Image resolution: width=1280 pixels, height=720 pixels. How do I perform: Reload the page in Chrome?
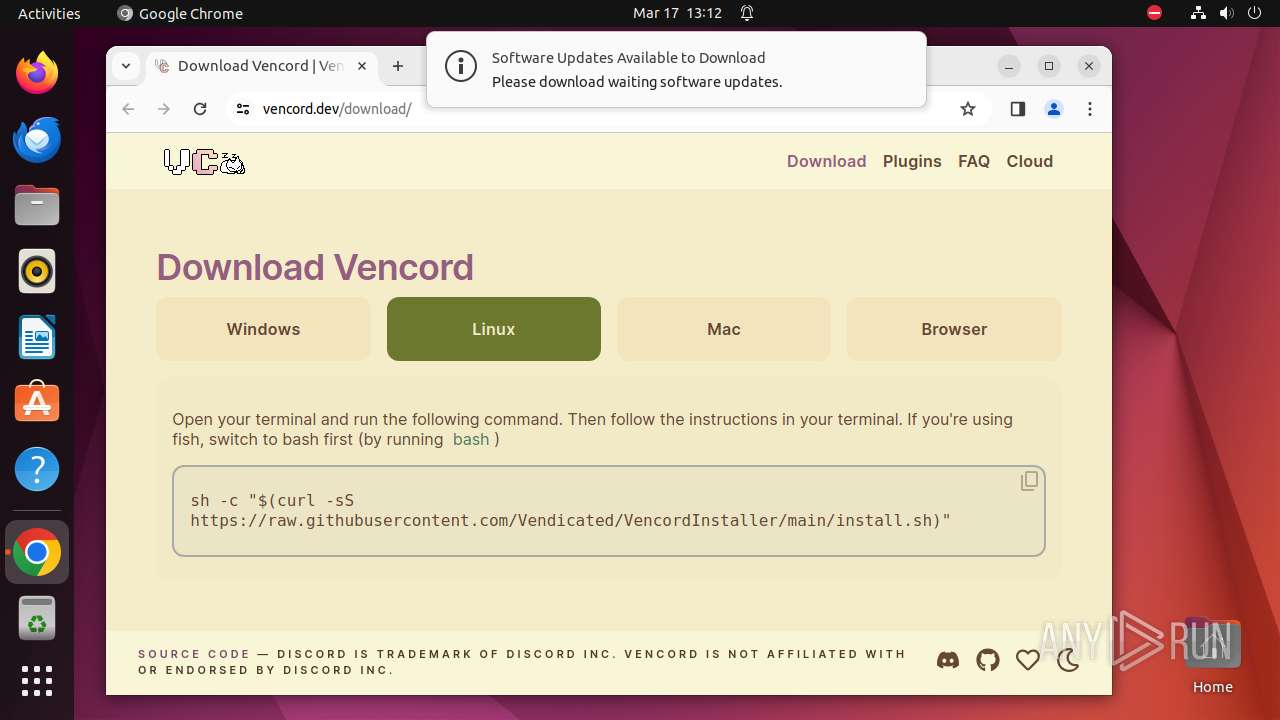pyautogui.click(x=200, y=109)
